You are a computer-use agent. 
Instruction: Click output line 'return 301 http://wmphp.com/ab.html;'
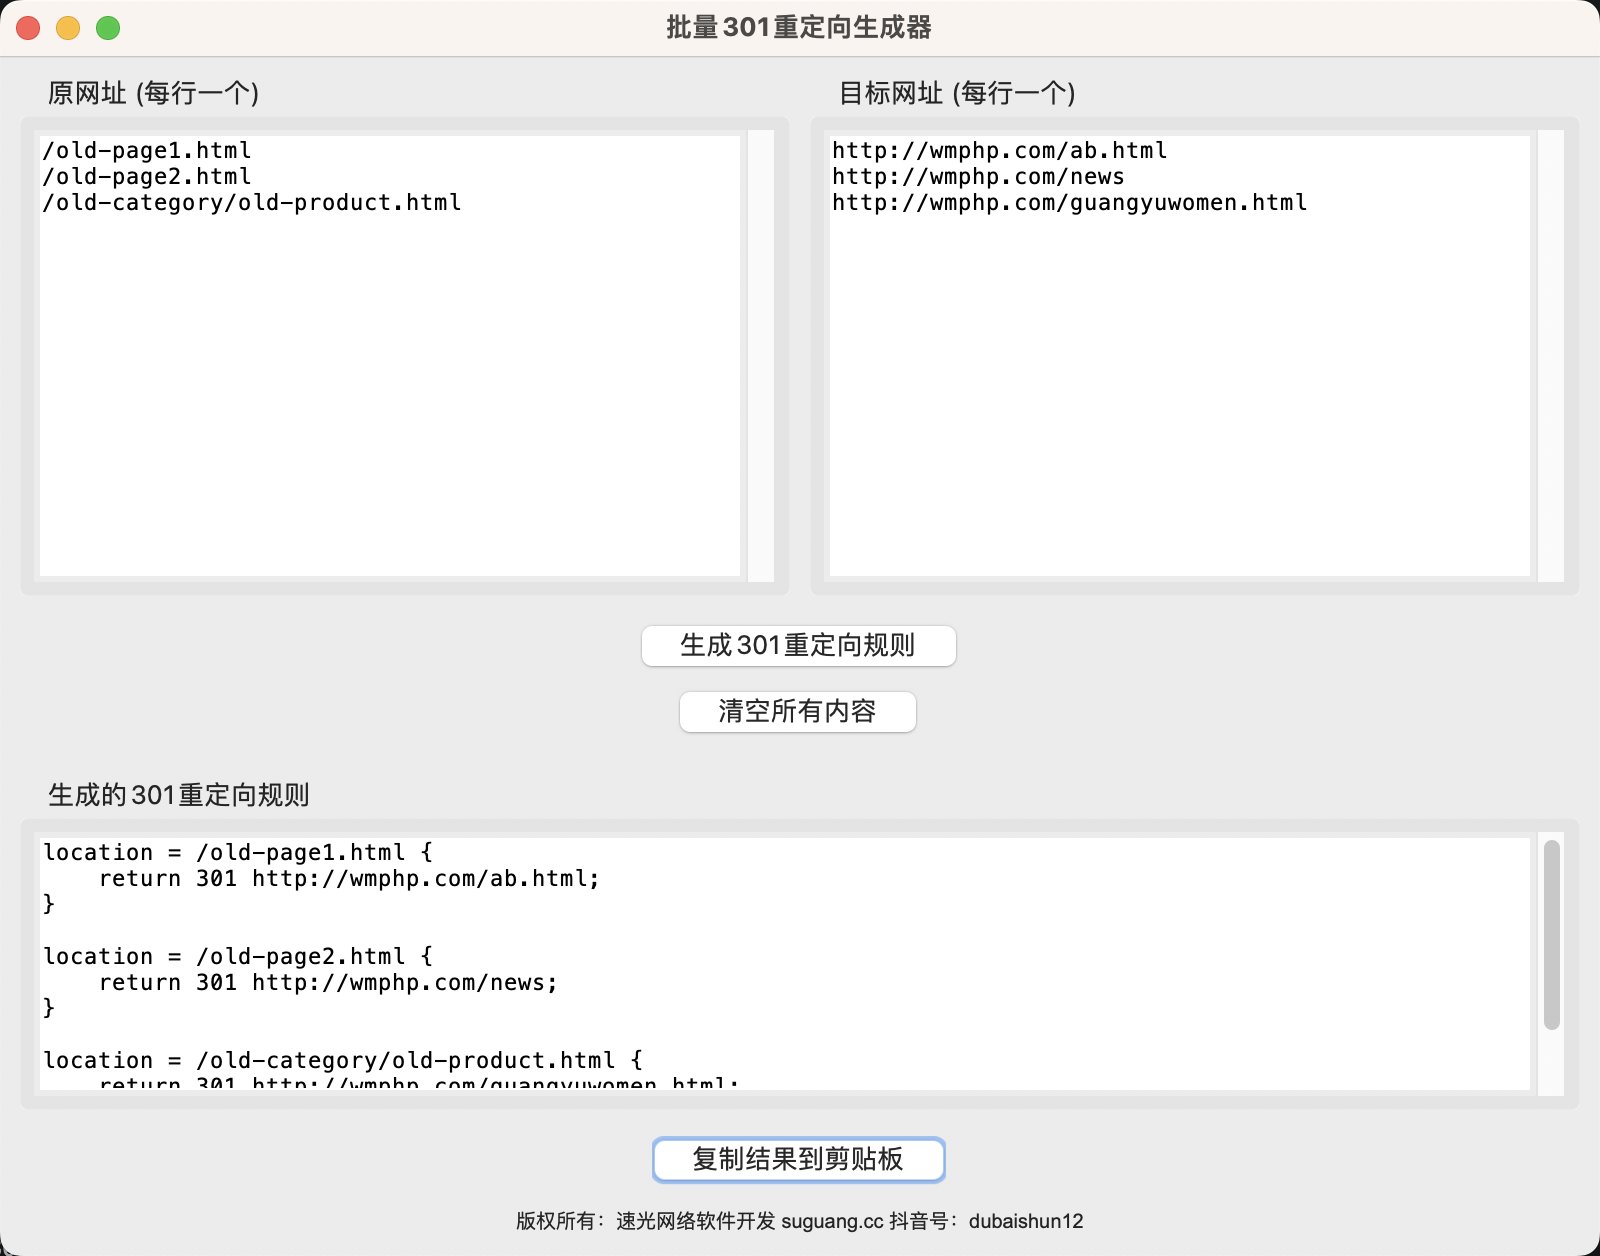coord(349,878)
